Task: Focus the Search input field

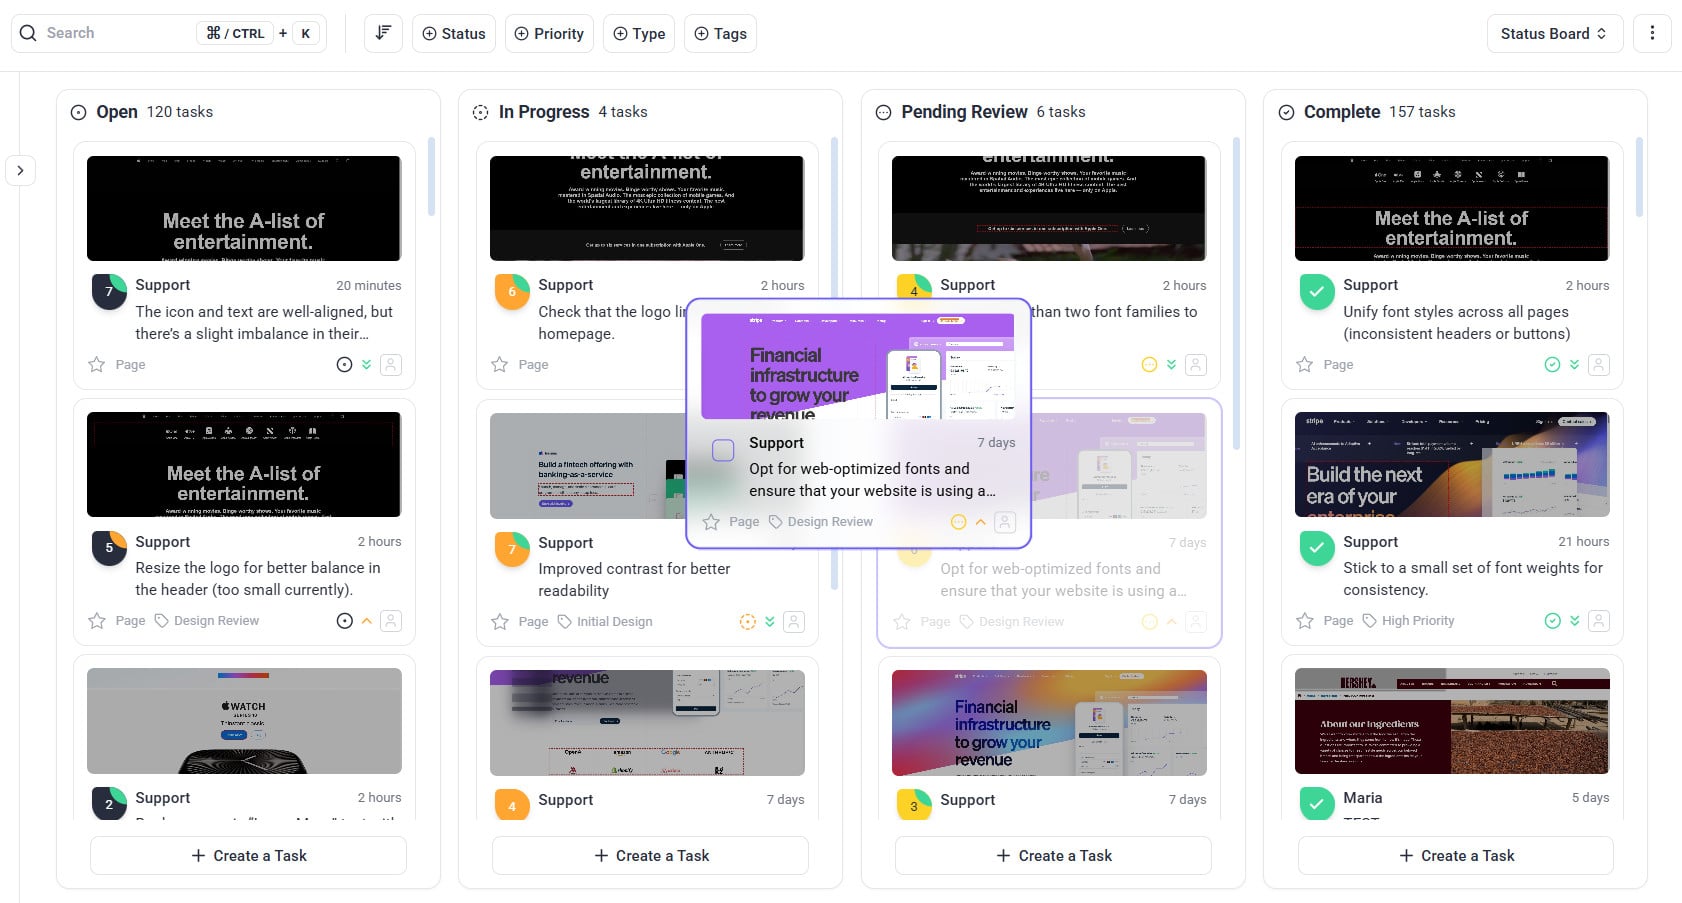Action: 118,33
